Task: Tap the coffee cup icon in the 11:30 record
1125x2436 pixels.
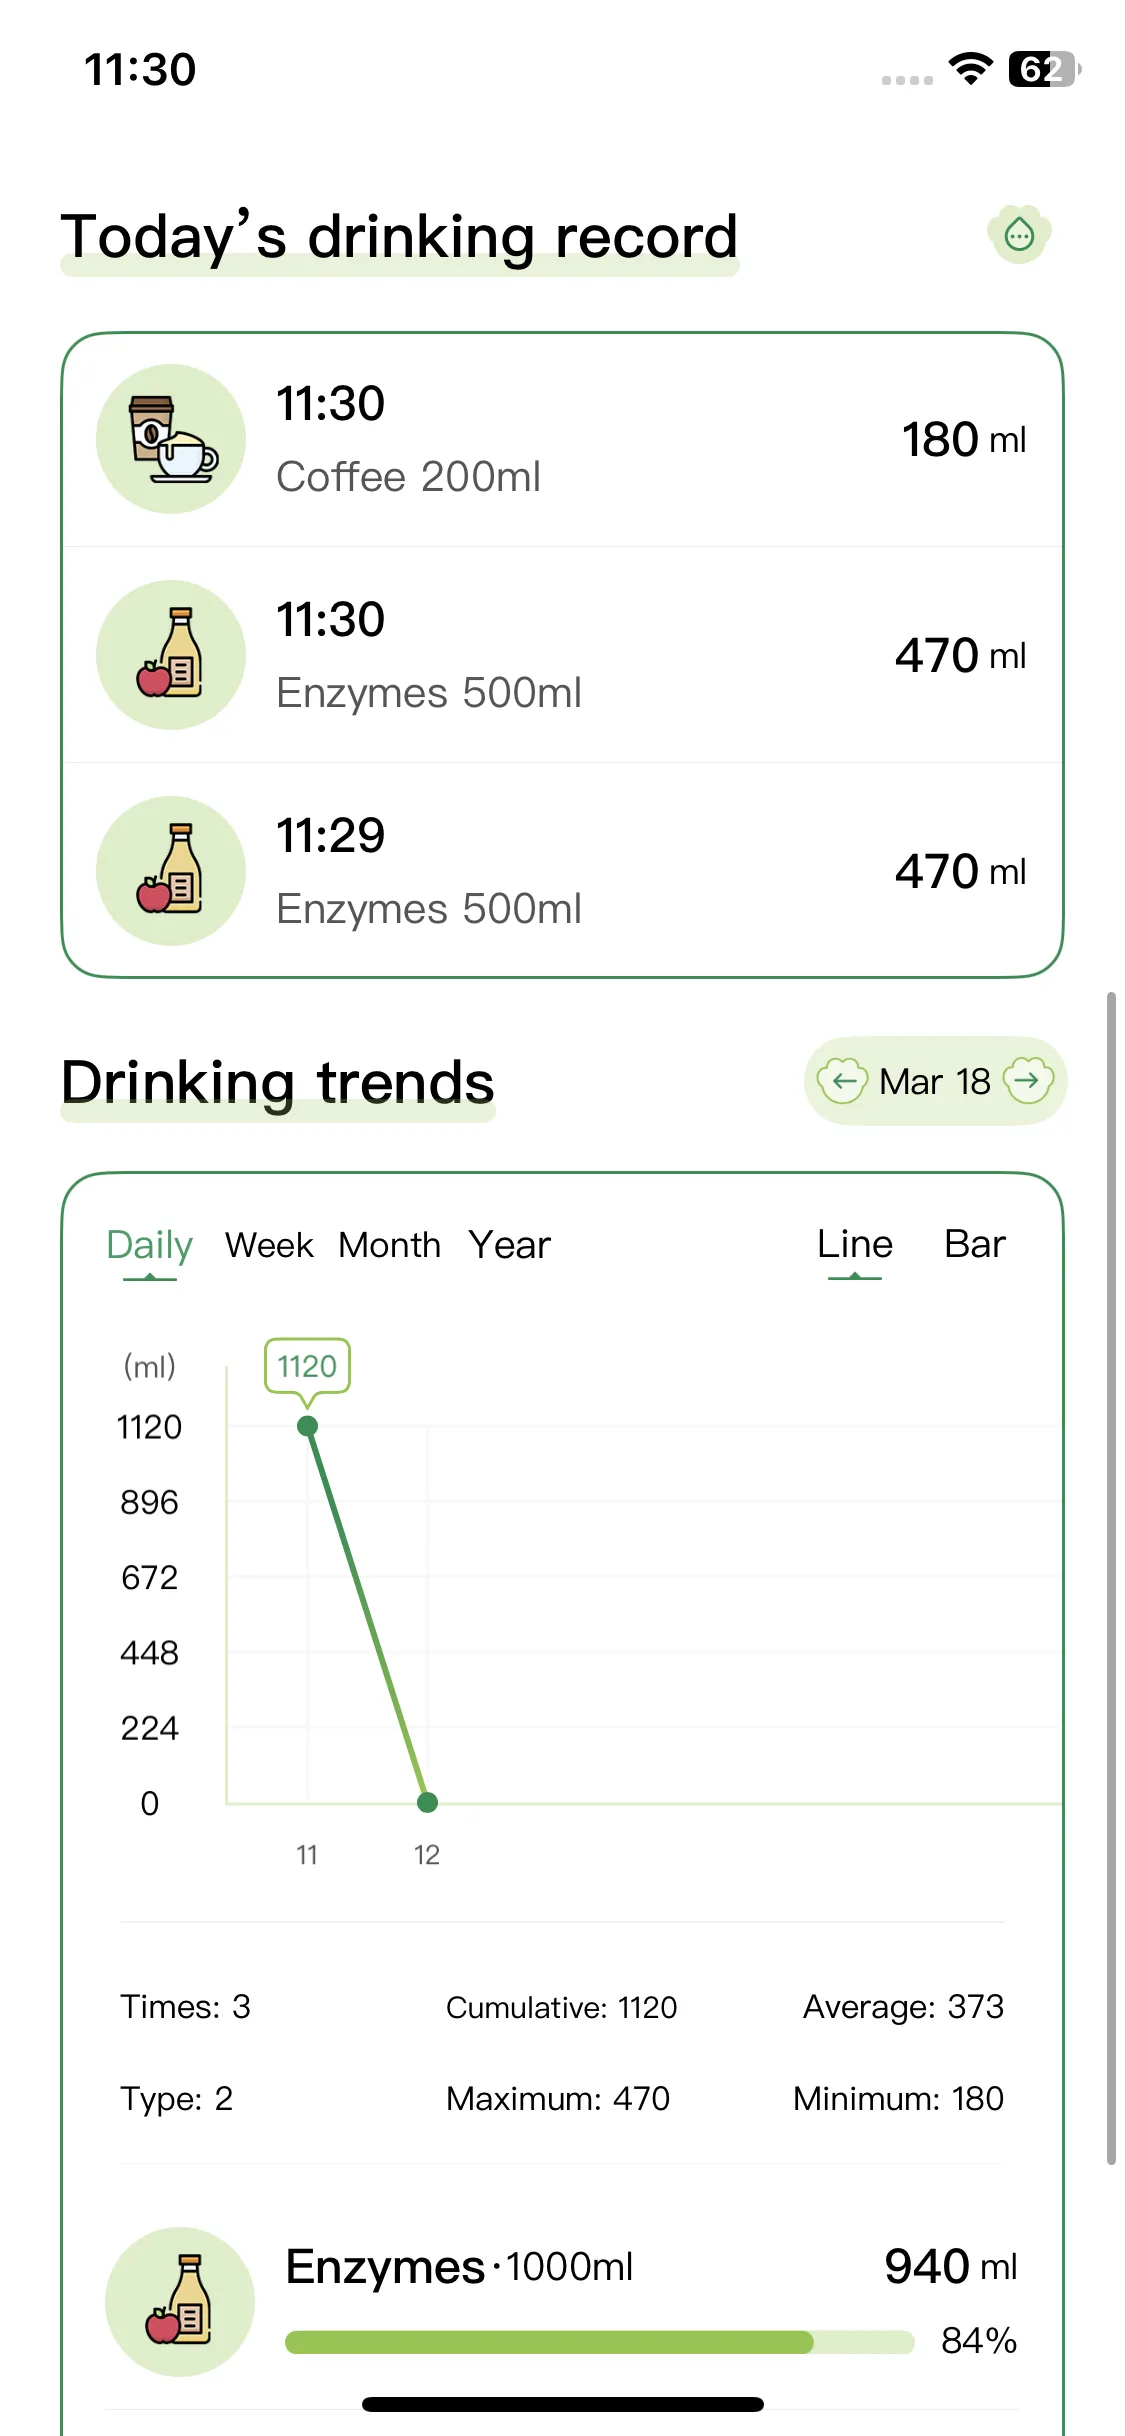Action: click(x=171, y=439)
